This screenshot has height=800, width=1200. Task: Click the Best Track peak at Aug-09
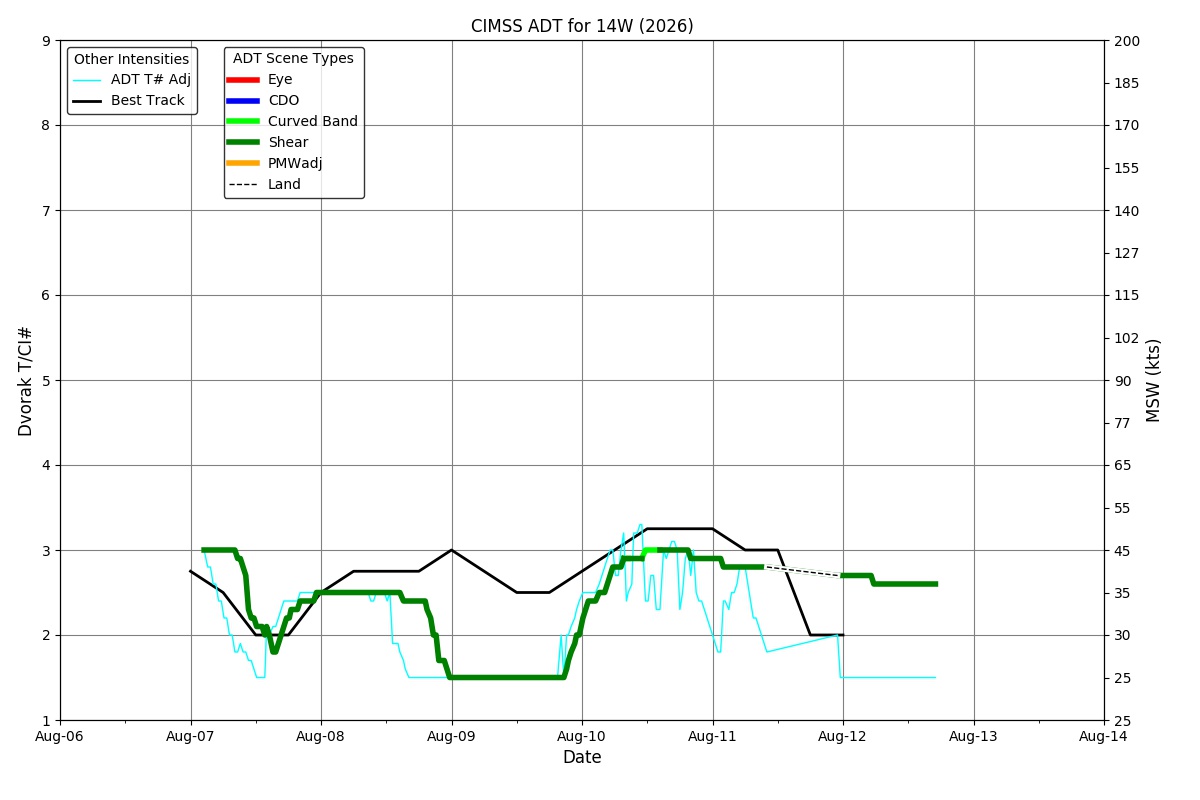(452, 550)
